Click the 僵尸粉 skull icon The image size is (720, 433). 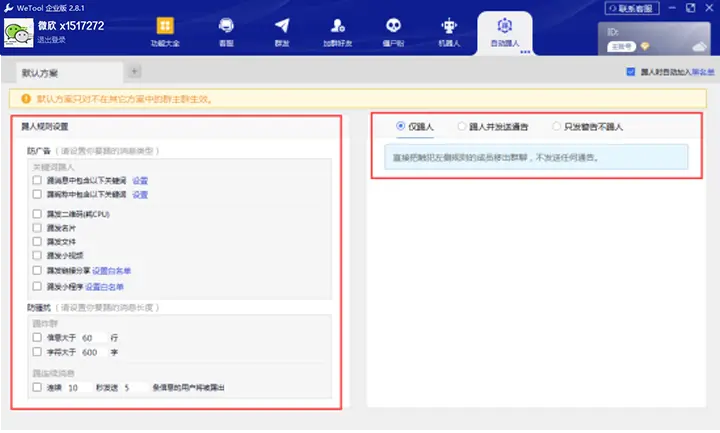[393, 31]
